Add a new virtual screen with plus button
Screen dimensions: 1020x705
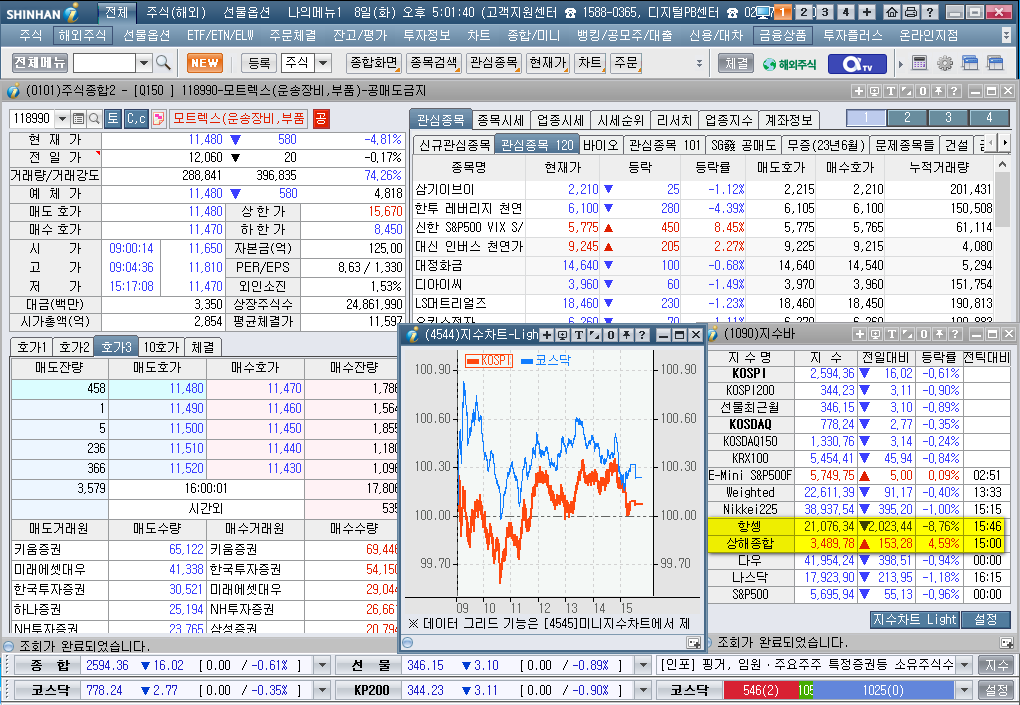867,12
